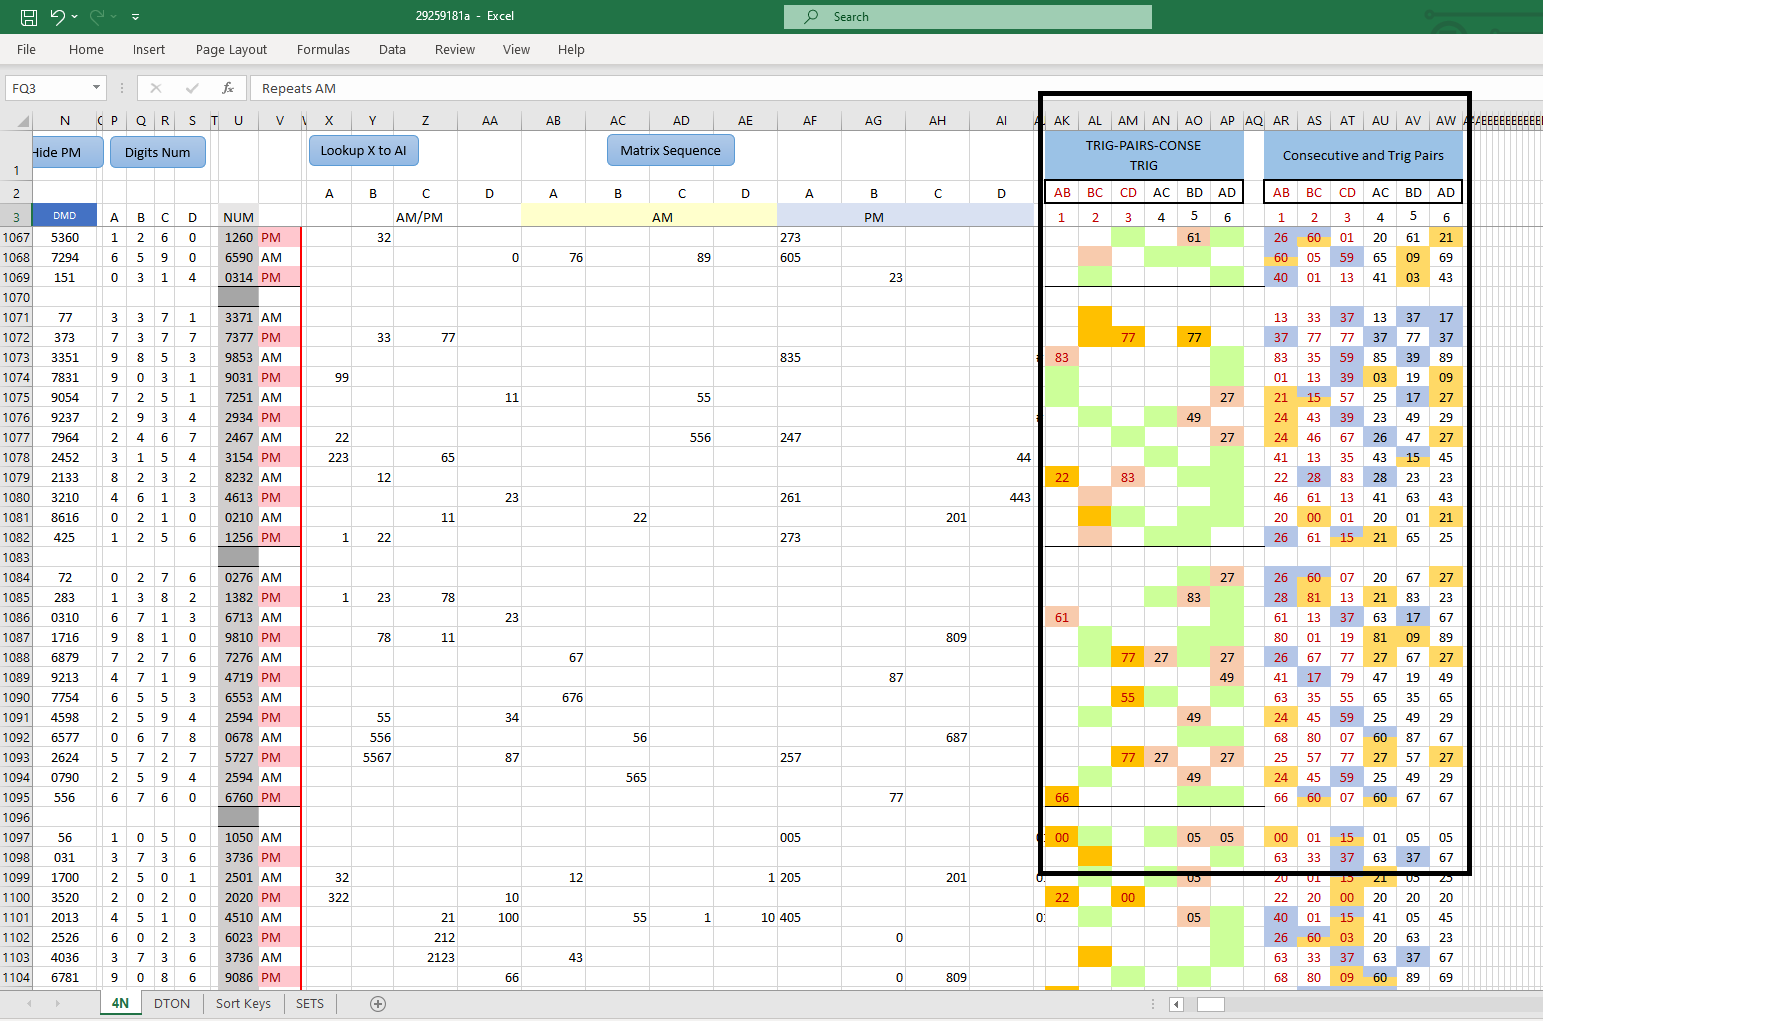Select cell 443 in row 1080
The image size is (1767, 1021).
pos(1001,497)
